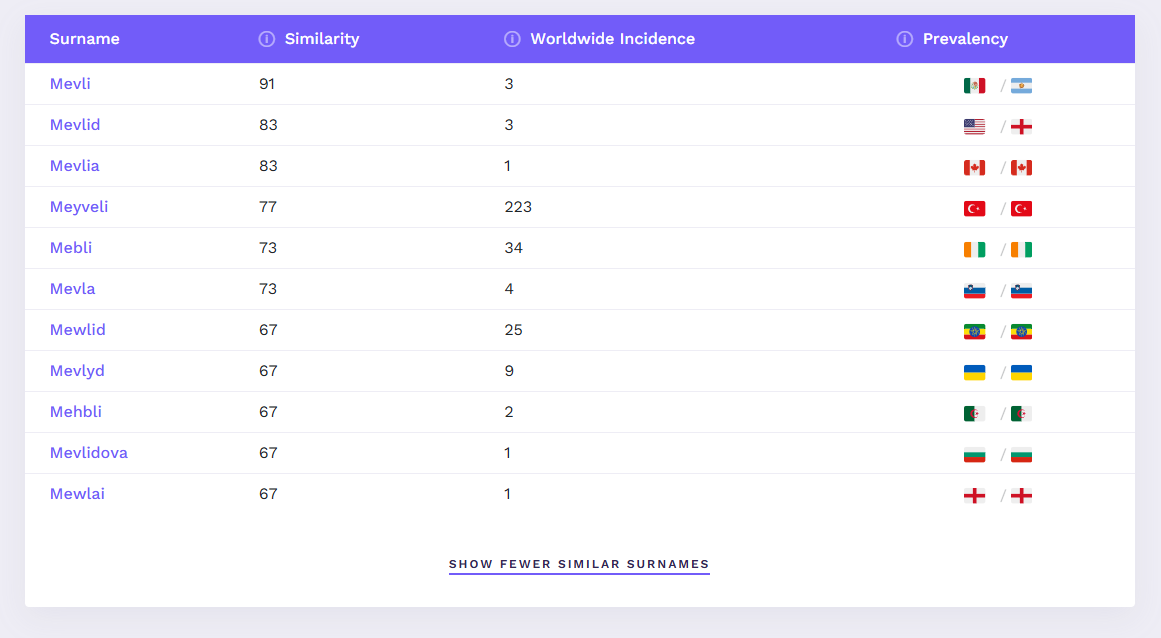This screenshot has width=1161, height=638.
Task: Click first Algeria flag in Mehbli row
Action: click(x=974, y=414)
